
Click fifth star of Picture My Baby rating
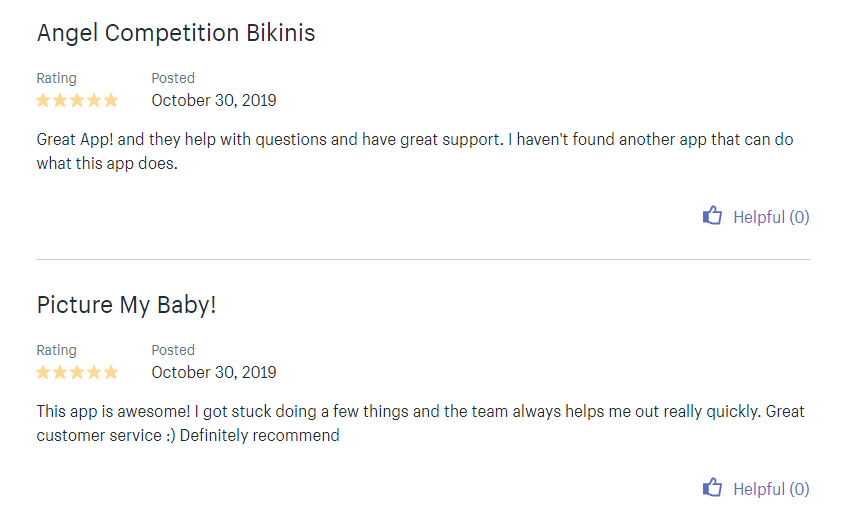(110, 372)
